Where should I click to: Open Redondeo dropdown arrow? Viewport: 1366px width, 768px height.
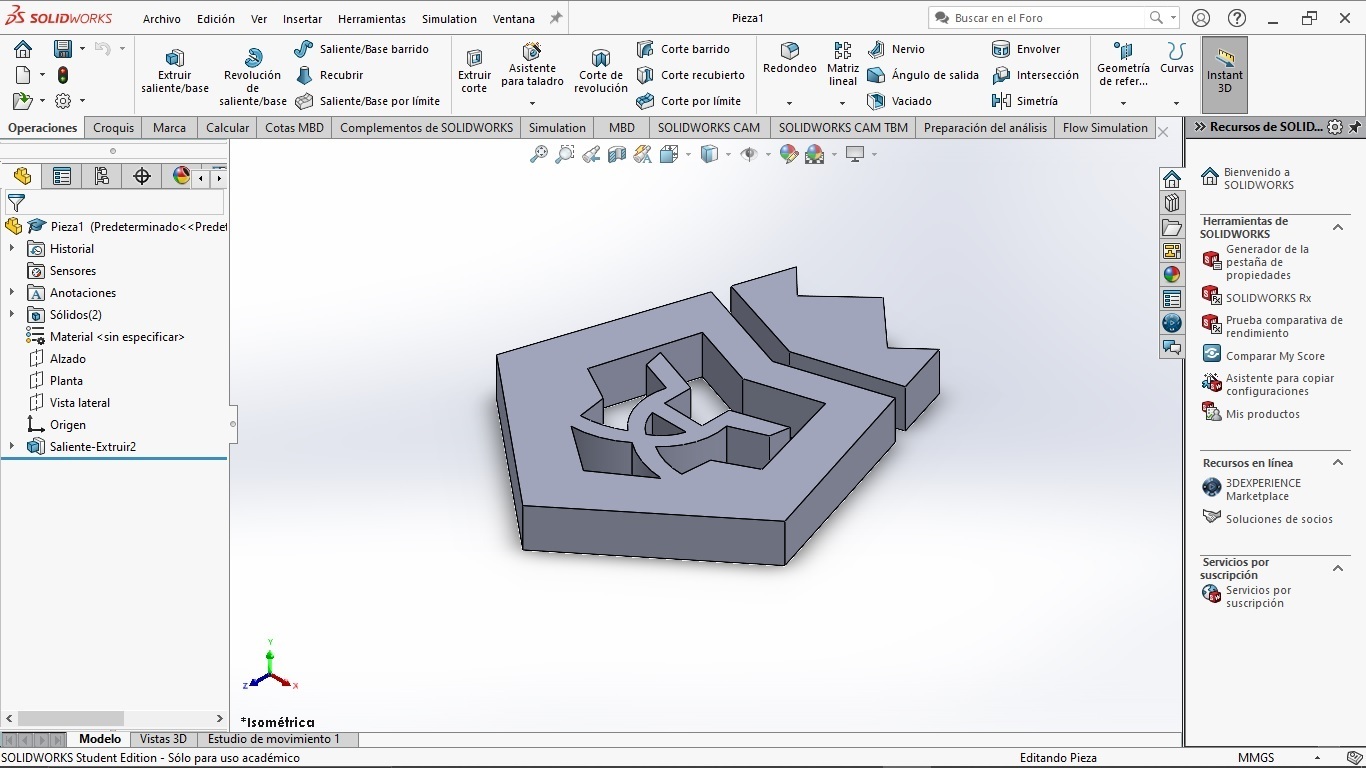(790, 103)
